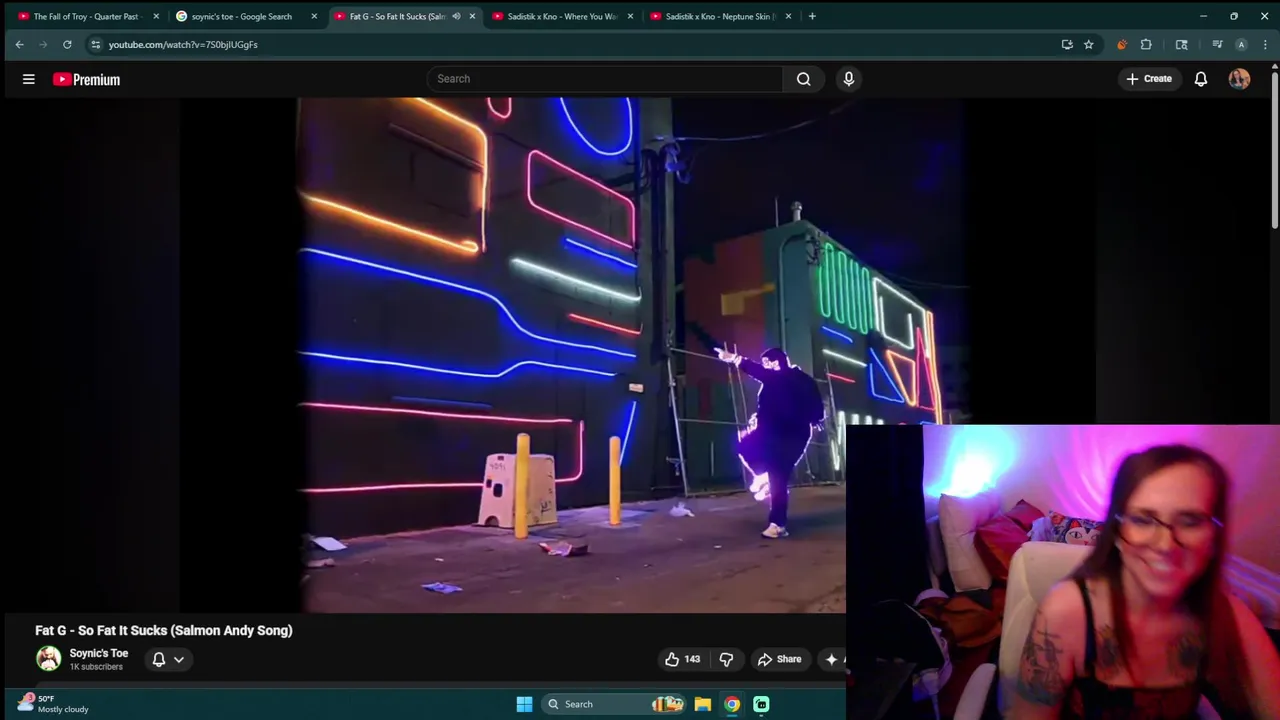Go back using the browser back arrow
Screen dimensions: 1280x720
tap(19, 44)
